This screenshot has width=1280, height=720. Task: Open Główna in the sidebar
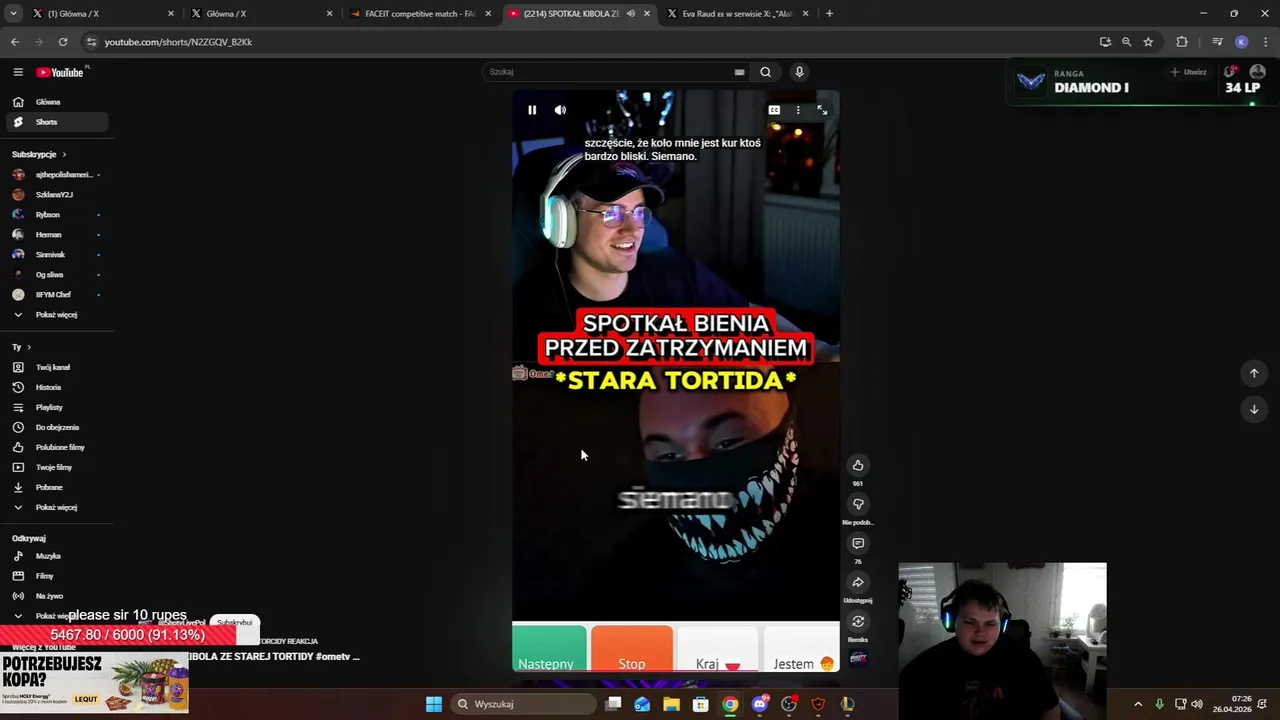pos(56,102)
